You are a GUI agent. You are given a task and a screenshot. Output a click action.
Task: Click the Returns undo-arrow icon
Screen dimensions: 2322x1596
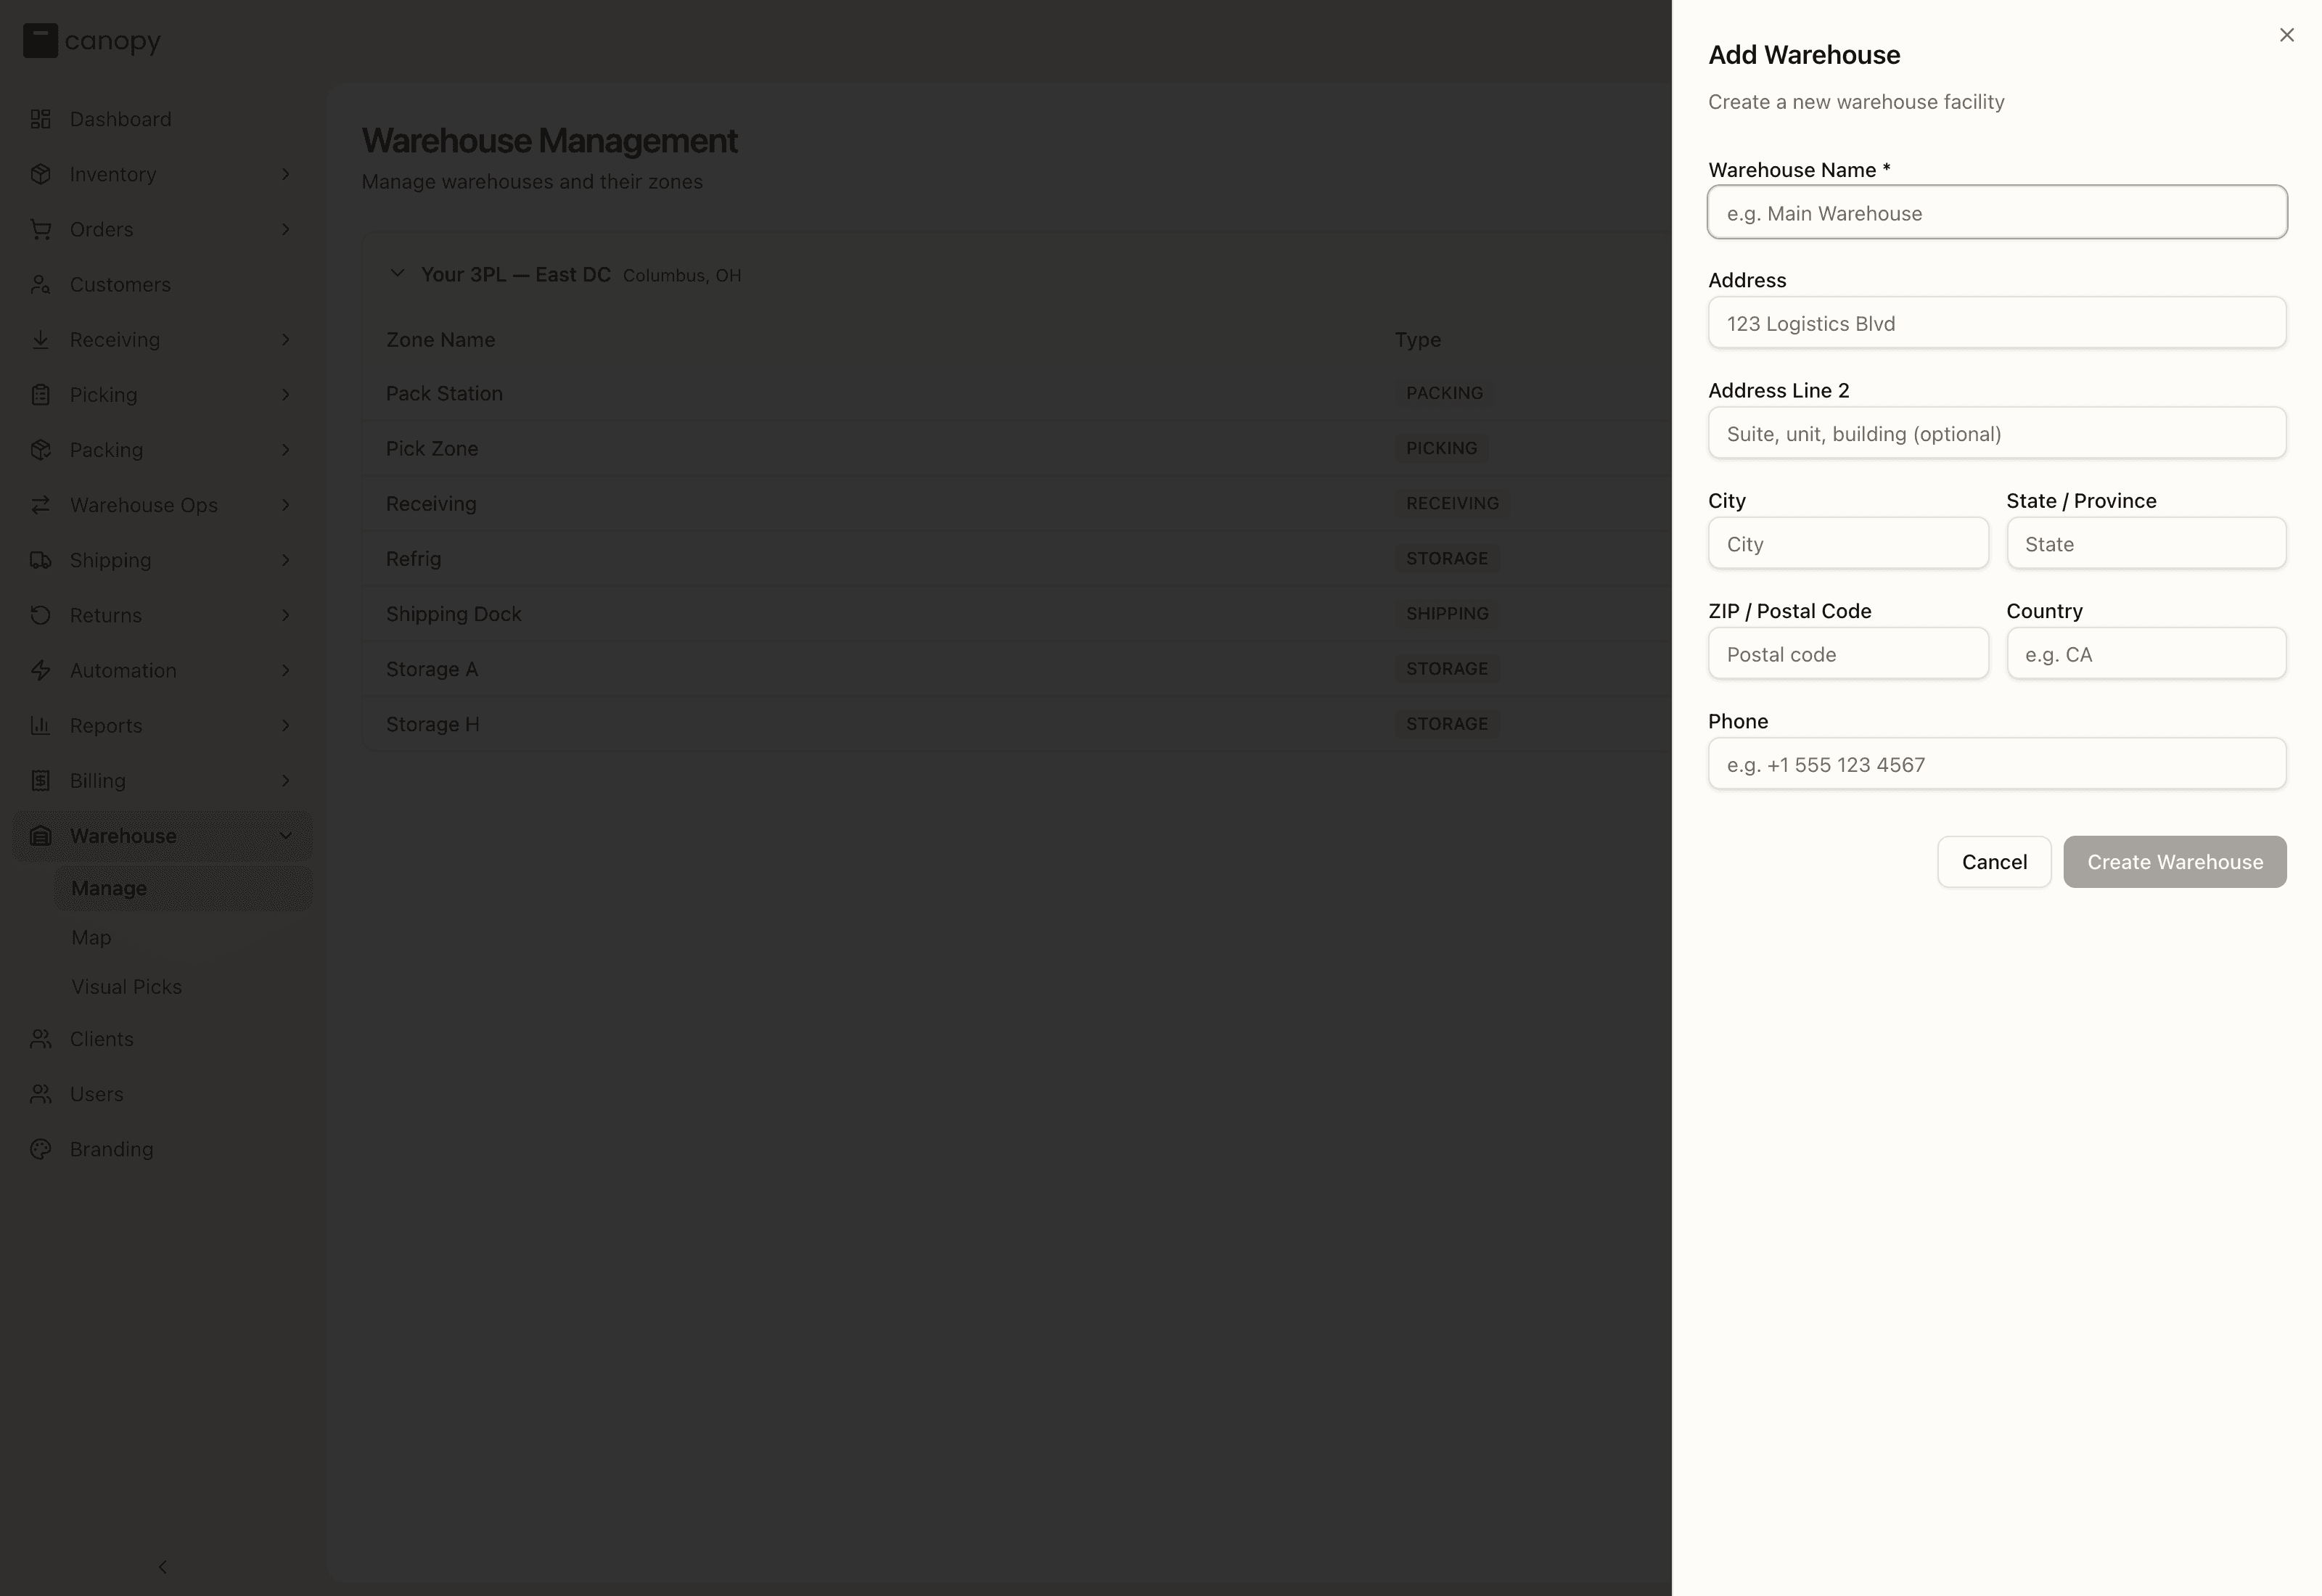[x=40, y=614]
